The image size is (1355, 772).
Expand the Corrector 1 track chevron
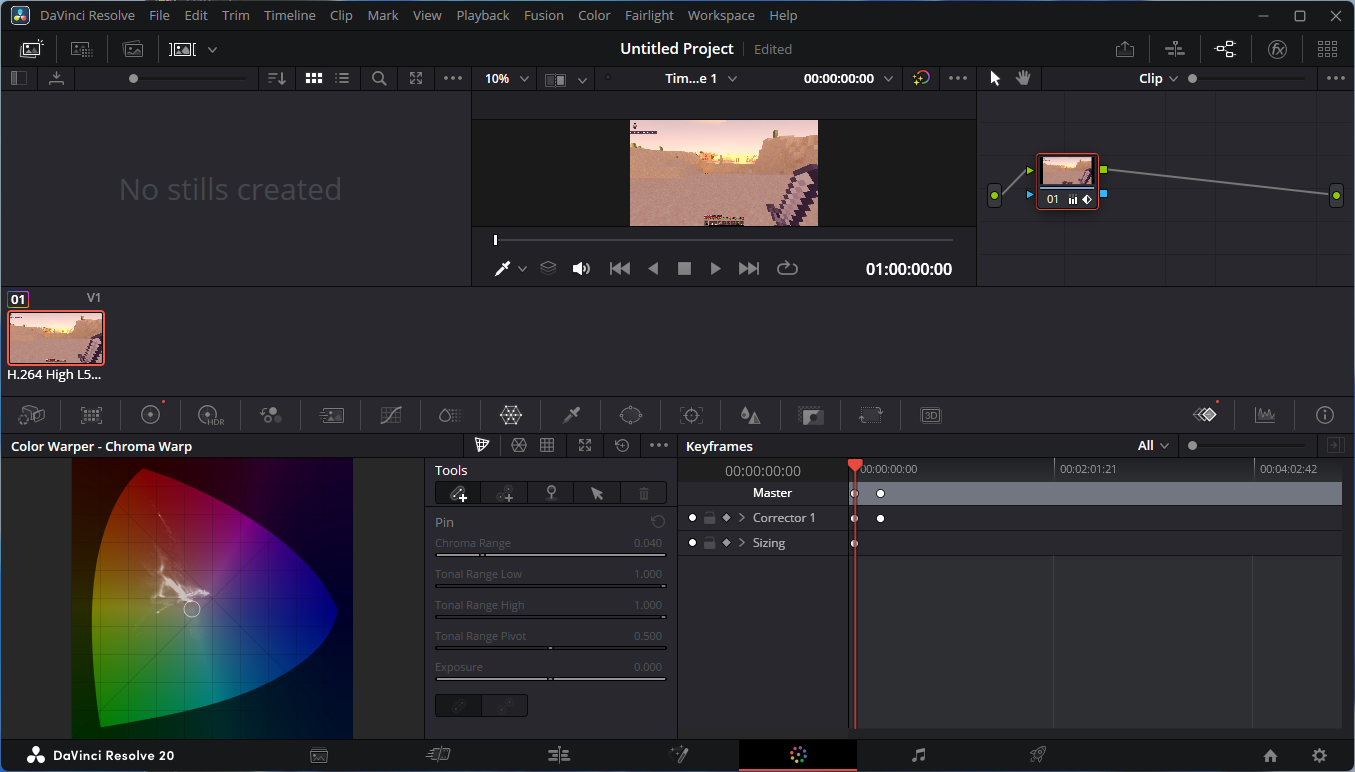(740, 518)
